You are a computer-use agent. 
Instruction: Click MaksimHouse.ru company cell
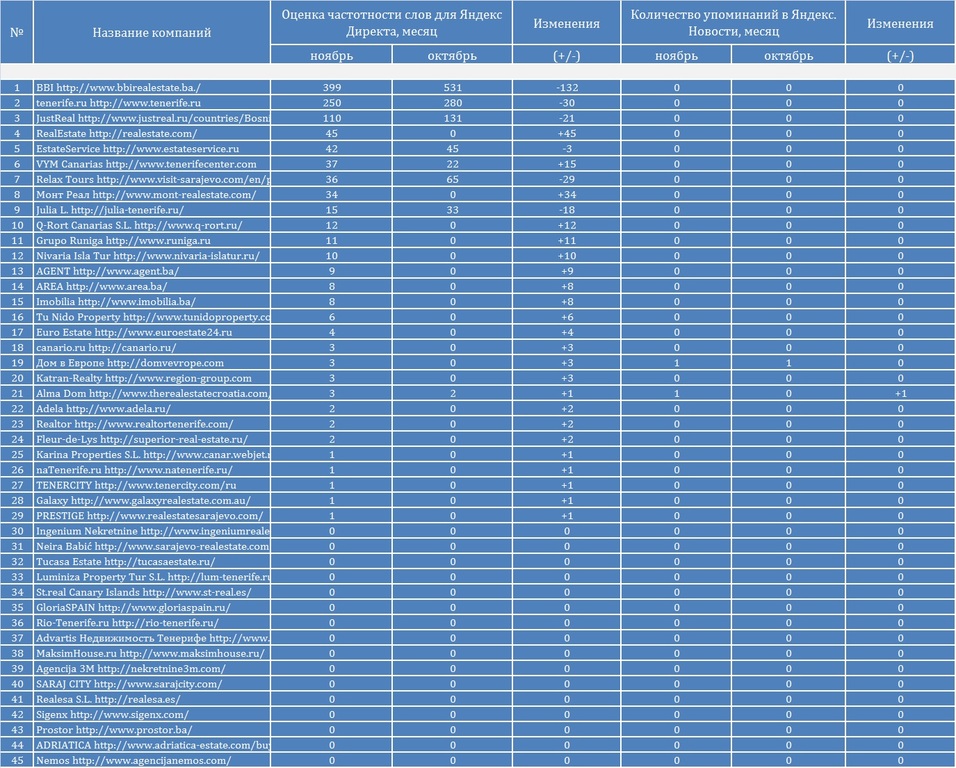[152, 653]
